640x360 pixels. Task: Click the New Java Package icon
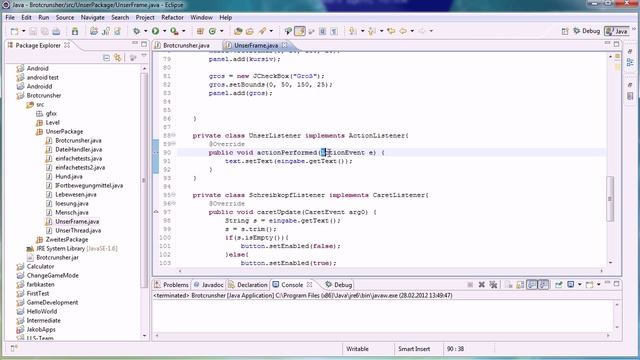[x=200, y=31]
